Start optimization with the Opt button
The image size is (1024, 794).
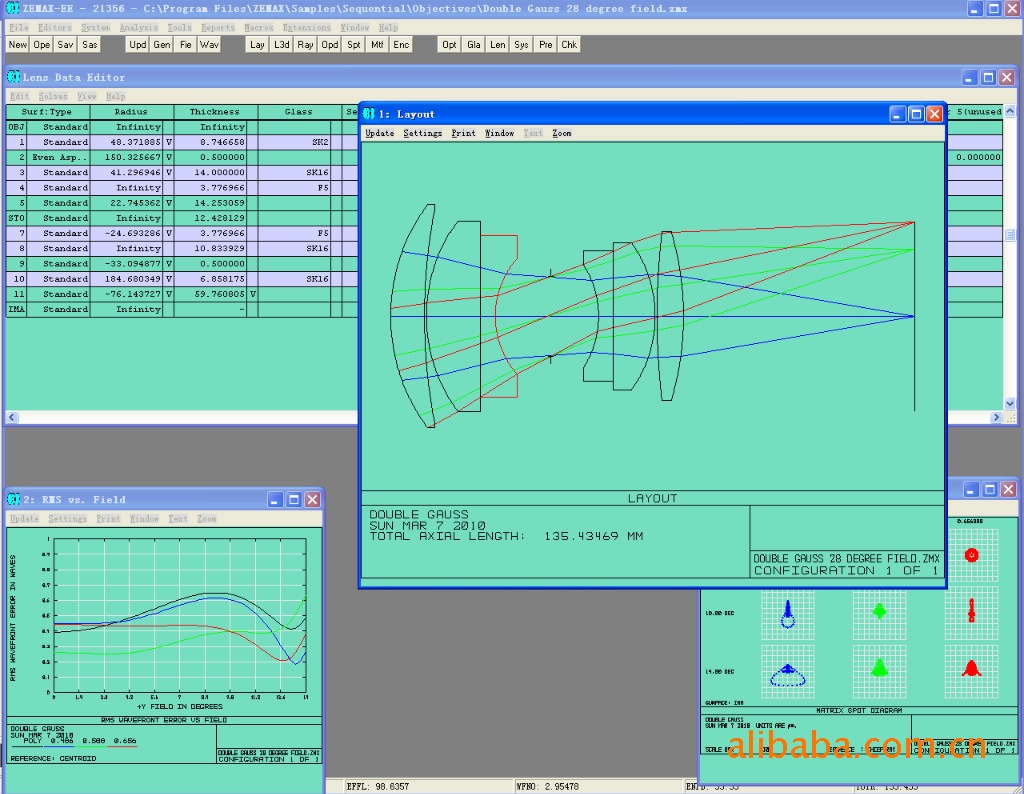(449, 44)
